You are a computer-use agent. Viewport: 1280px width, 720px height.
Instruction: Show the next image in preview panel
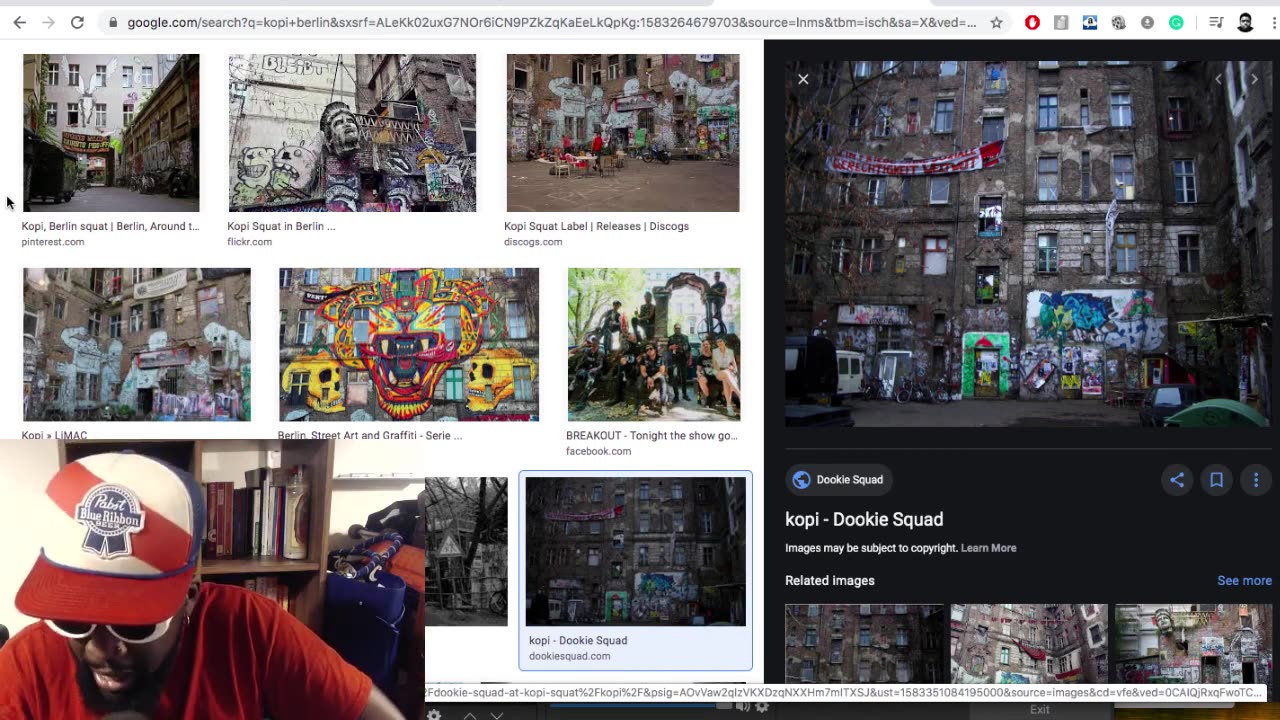[x=1254, y=79]
